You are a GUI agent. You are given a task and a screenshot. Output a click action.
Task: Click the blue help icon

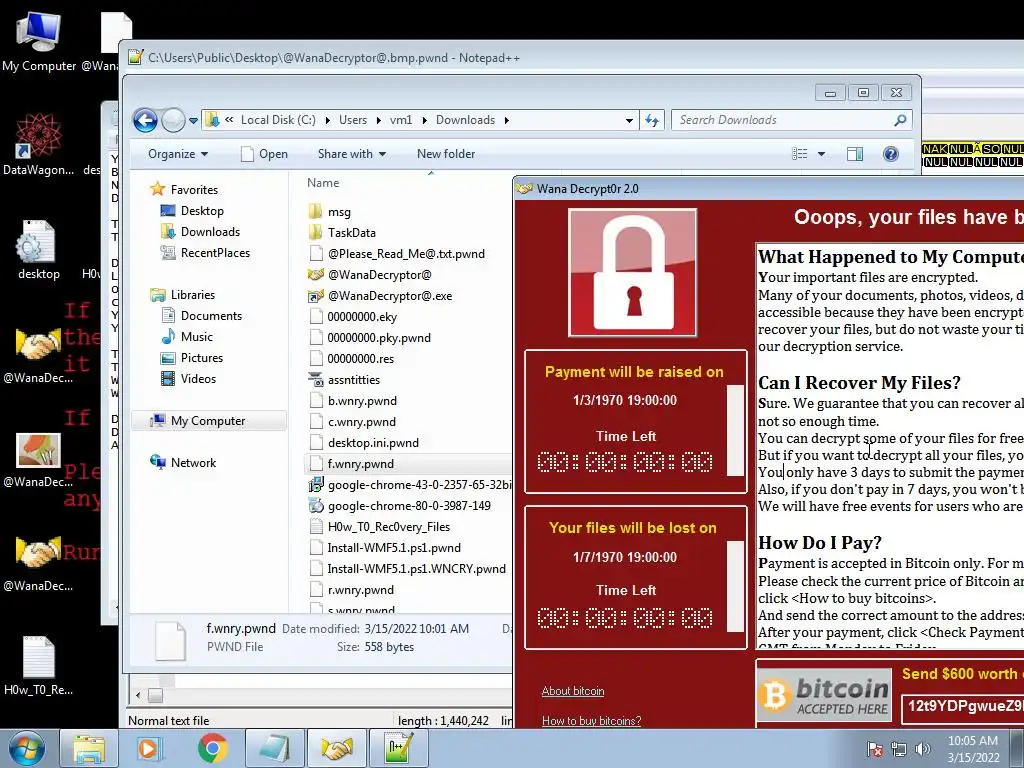click(x=891, y=154)
